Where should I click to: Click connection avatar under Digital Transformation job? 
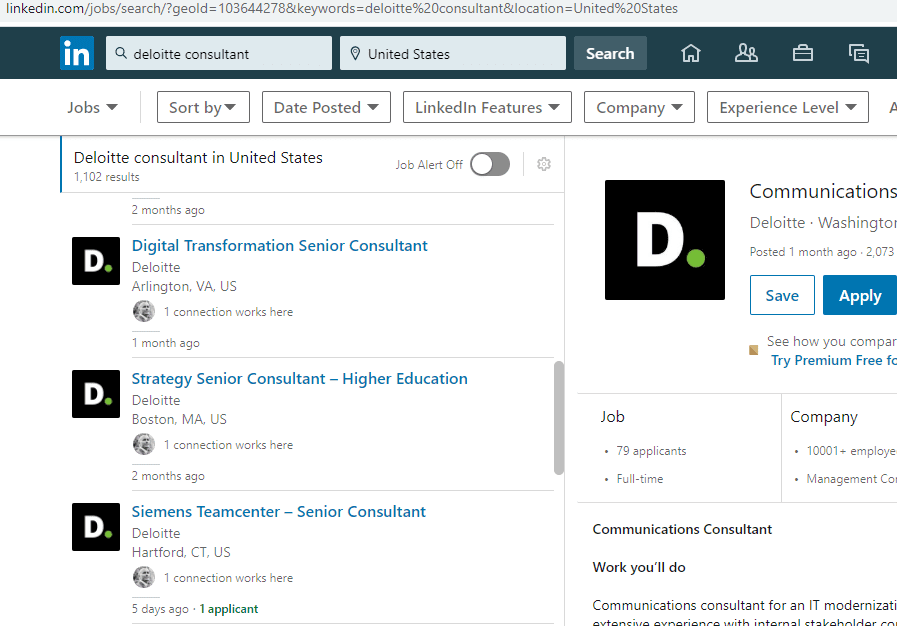click(144, 312)
